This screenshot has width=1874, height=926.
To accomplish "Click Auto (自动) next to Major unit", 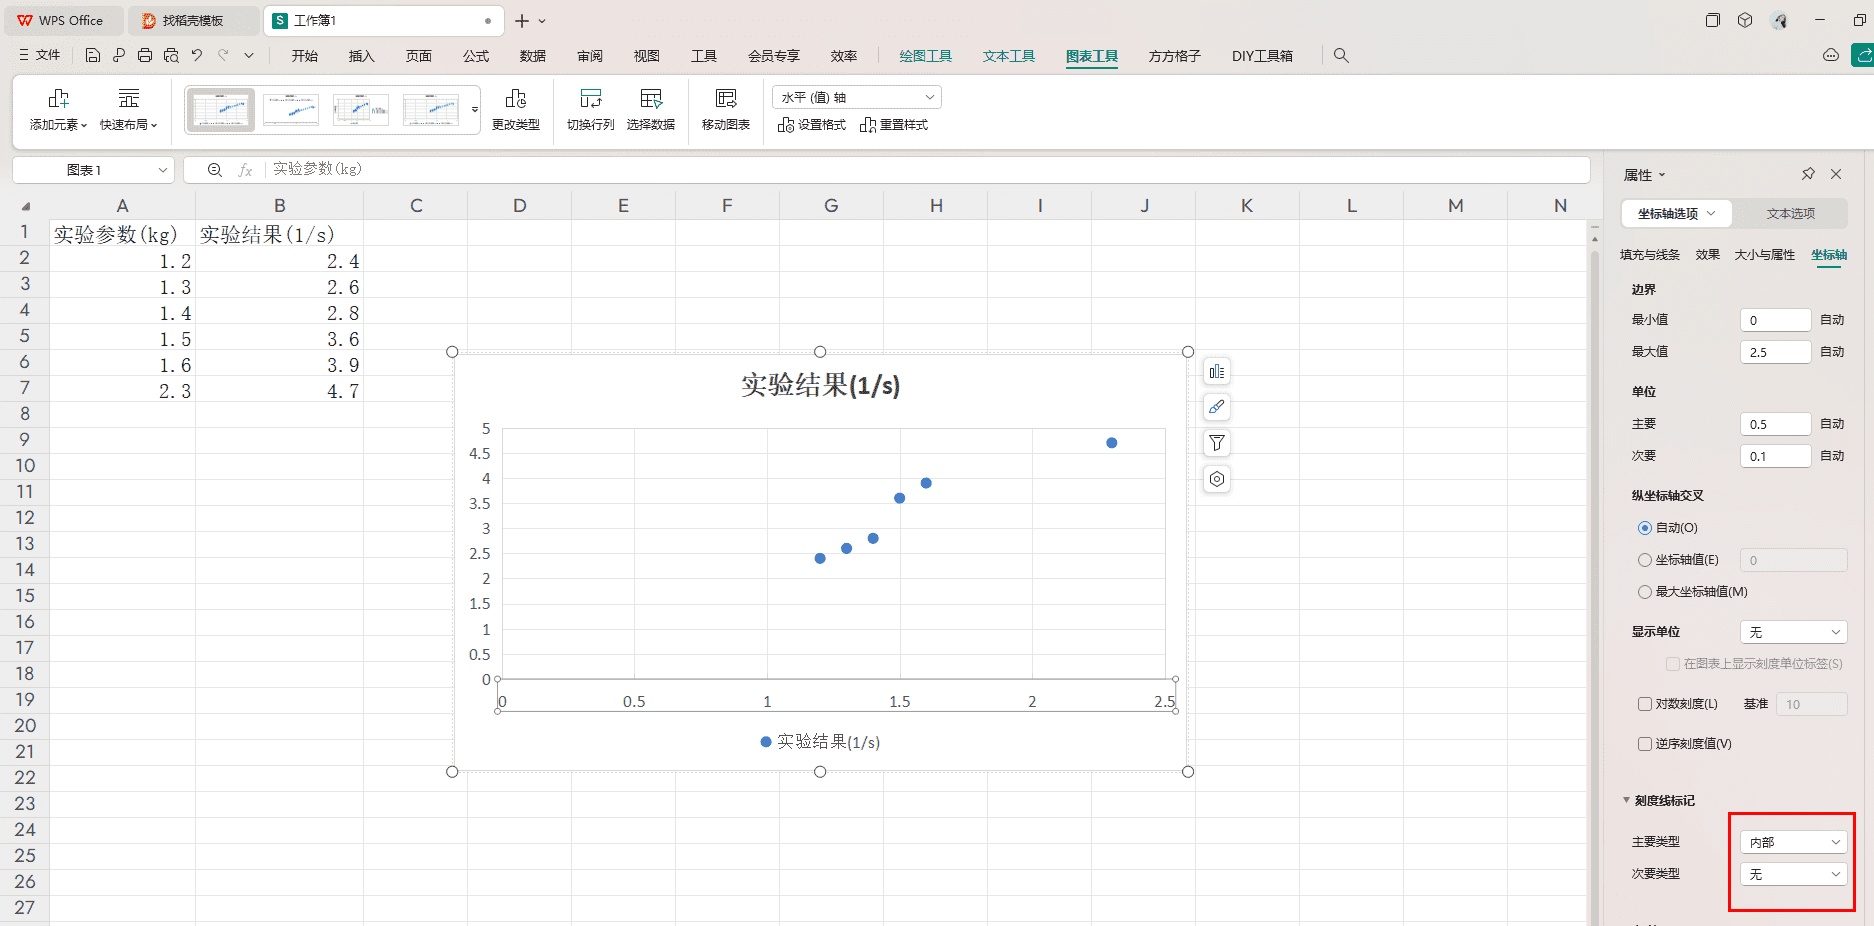I will pos(1832,424).
